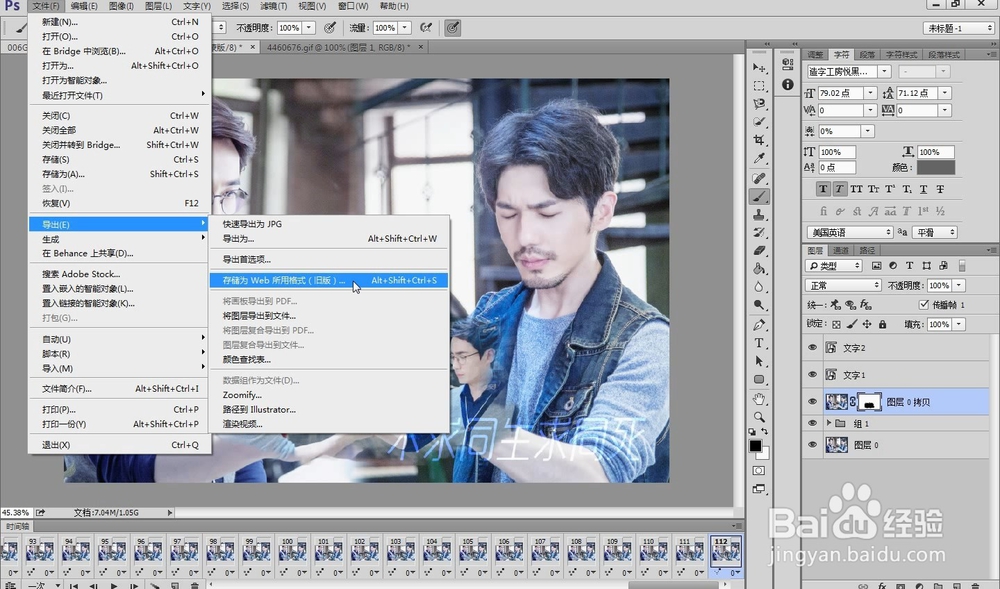Select the Zoom tool
The image size is (1000, 589).
759,417
